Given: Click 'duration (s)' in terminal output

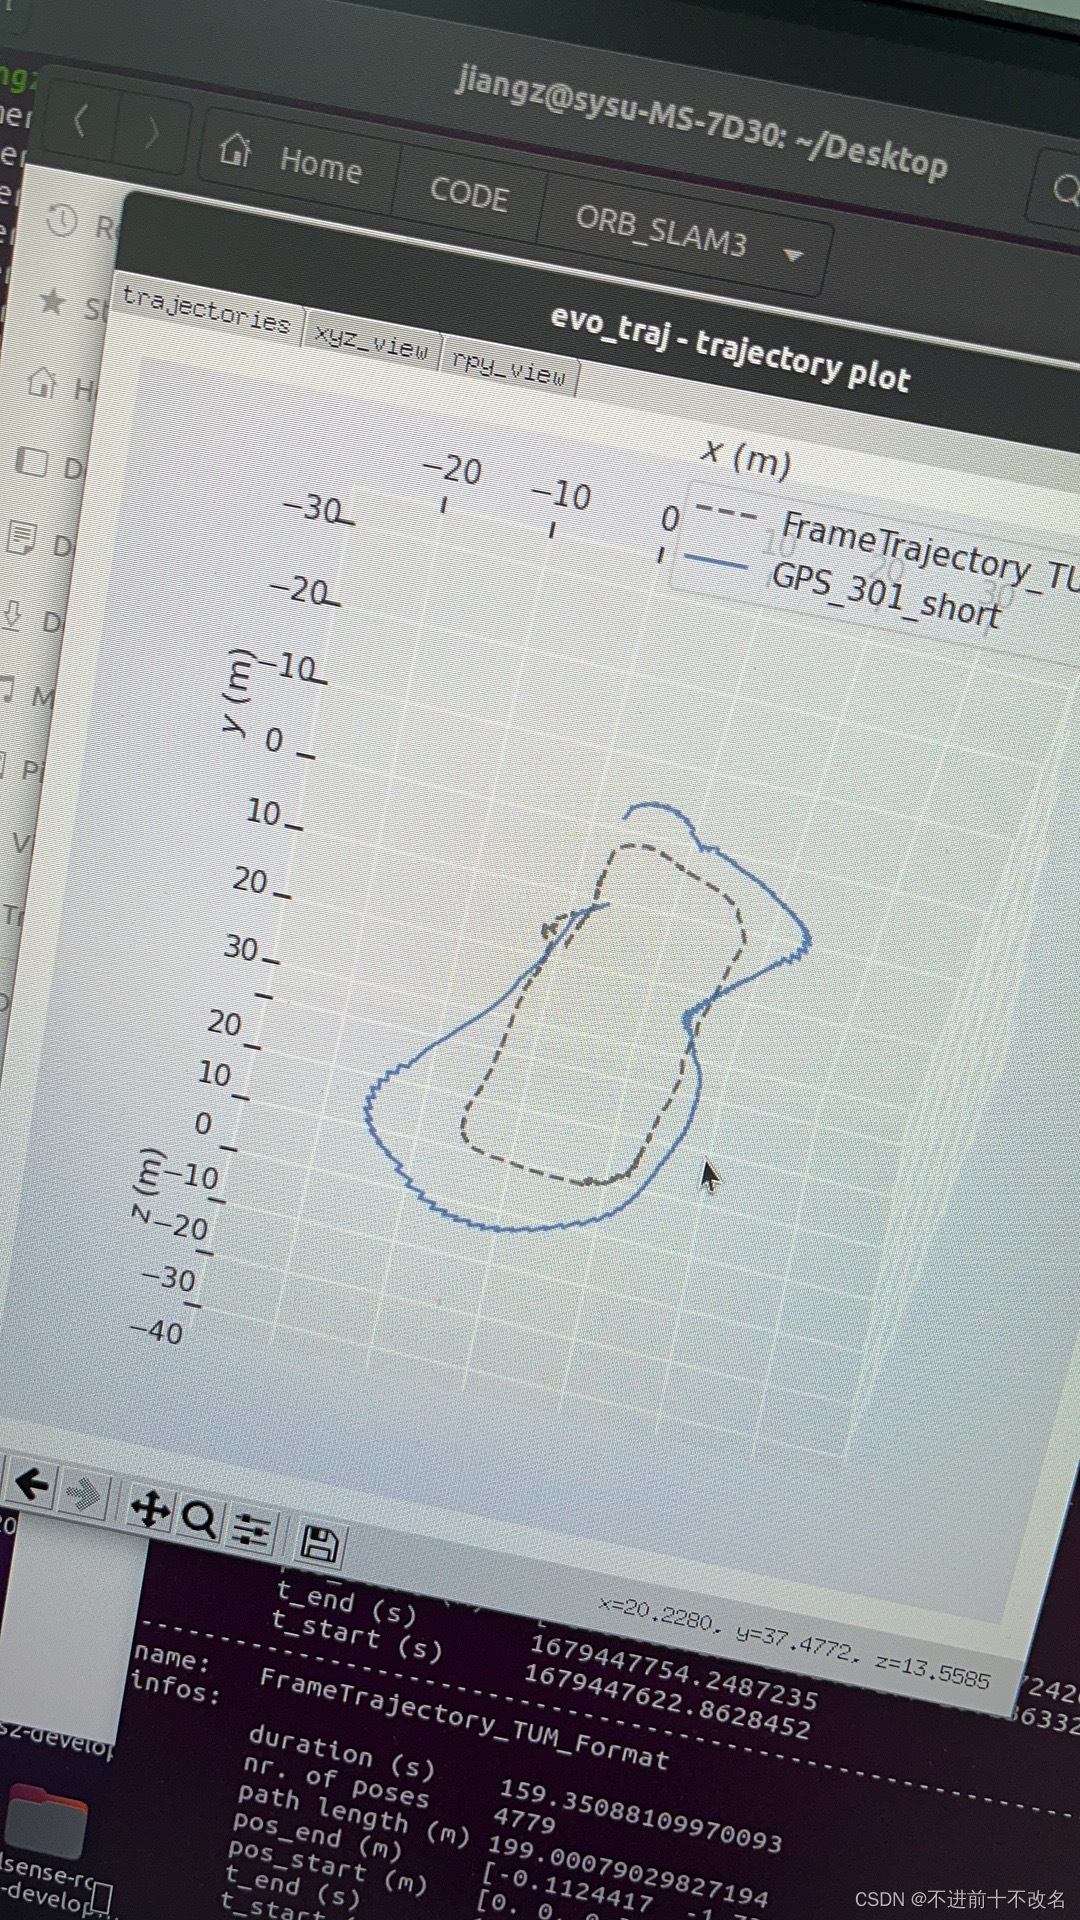Looking at the screenshot, I should (x=342, y=1752).
